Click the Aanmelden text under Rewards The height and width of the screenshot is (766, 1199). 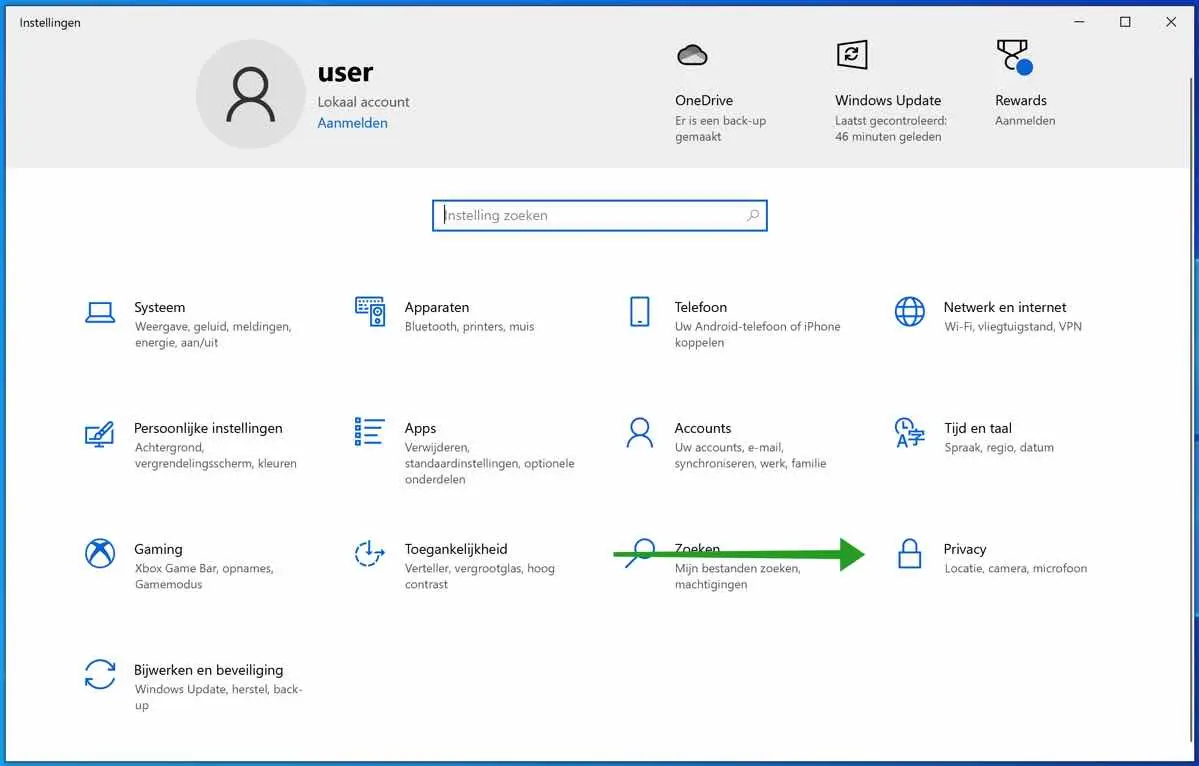[x=1025, y=121]
